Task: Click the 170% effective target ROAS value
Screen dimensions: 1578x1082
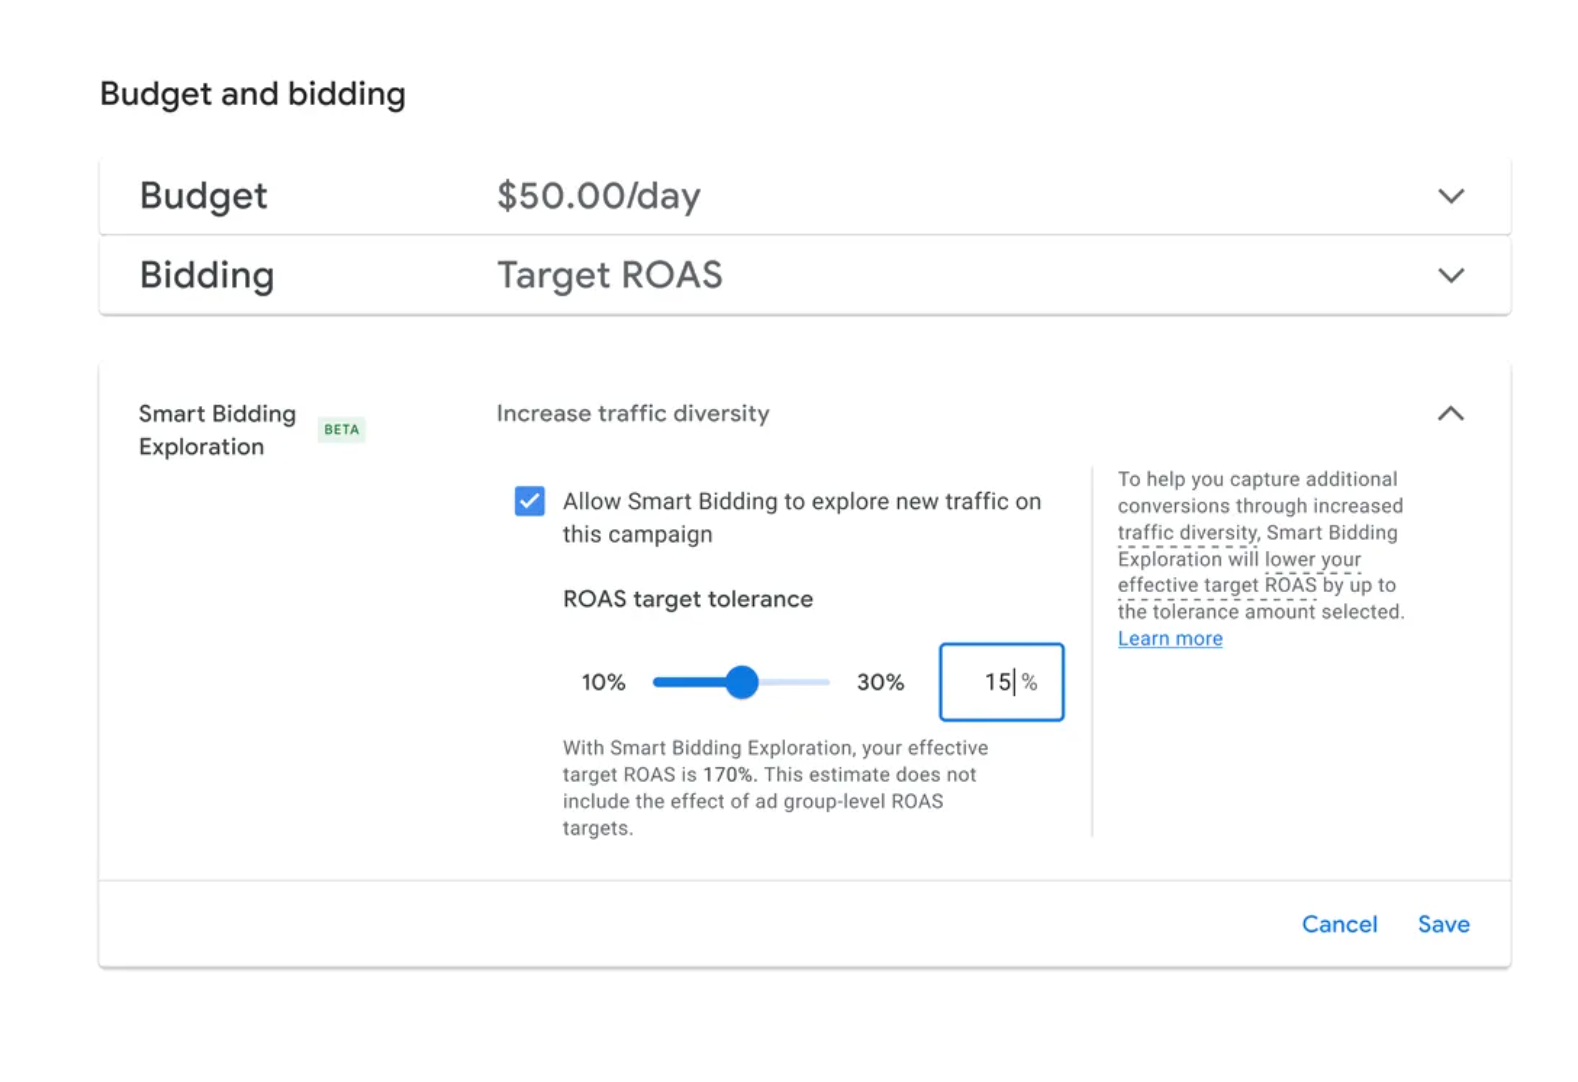Action: (x=727, y=774)
